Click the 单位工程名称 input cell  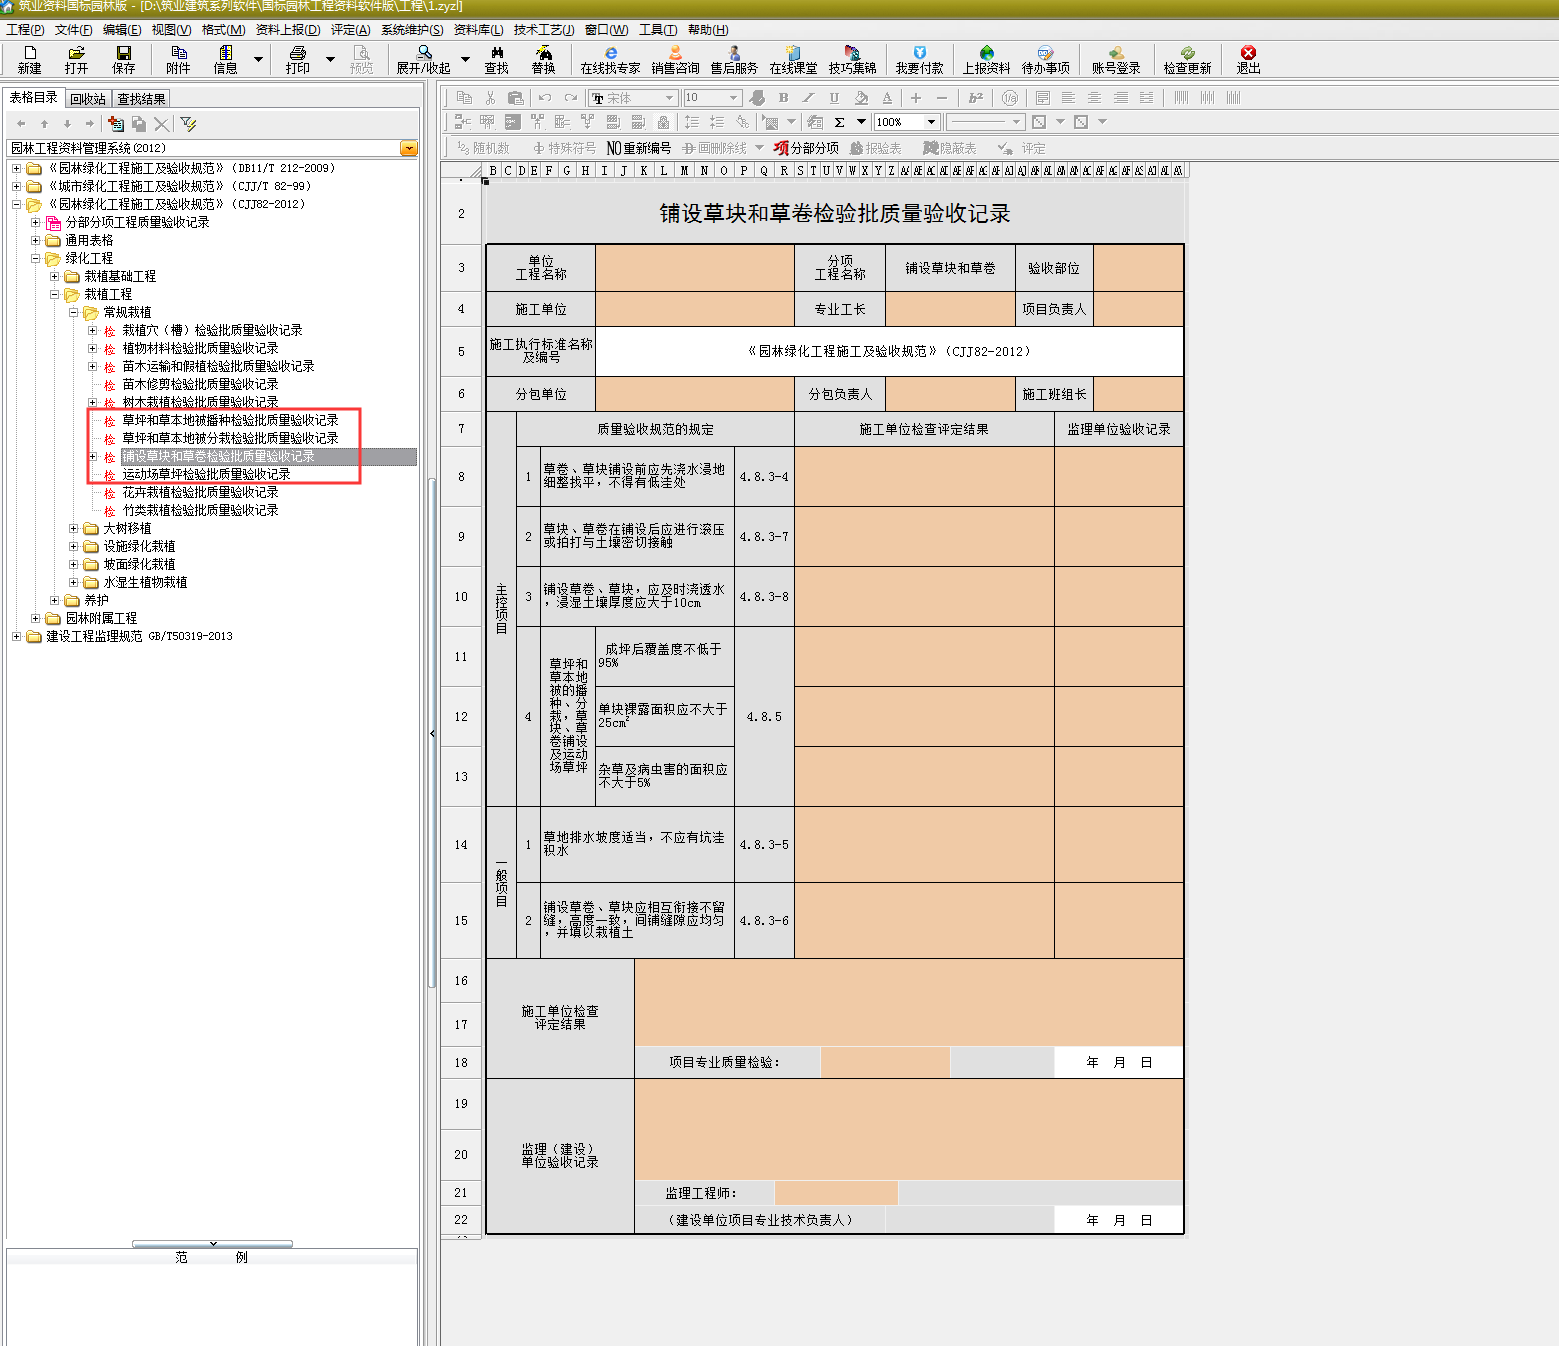(695, 268)
